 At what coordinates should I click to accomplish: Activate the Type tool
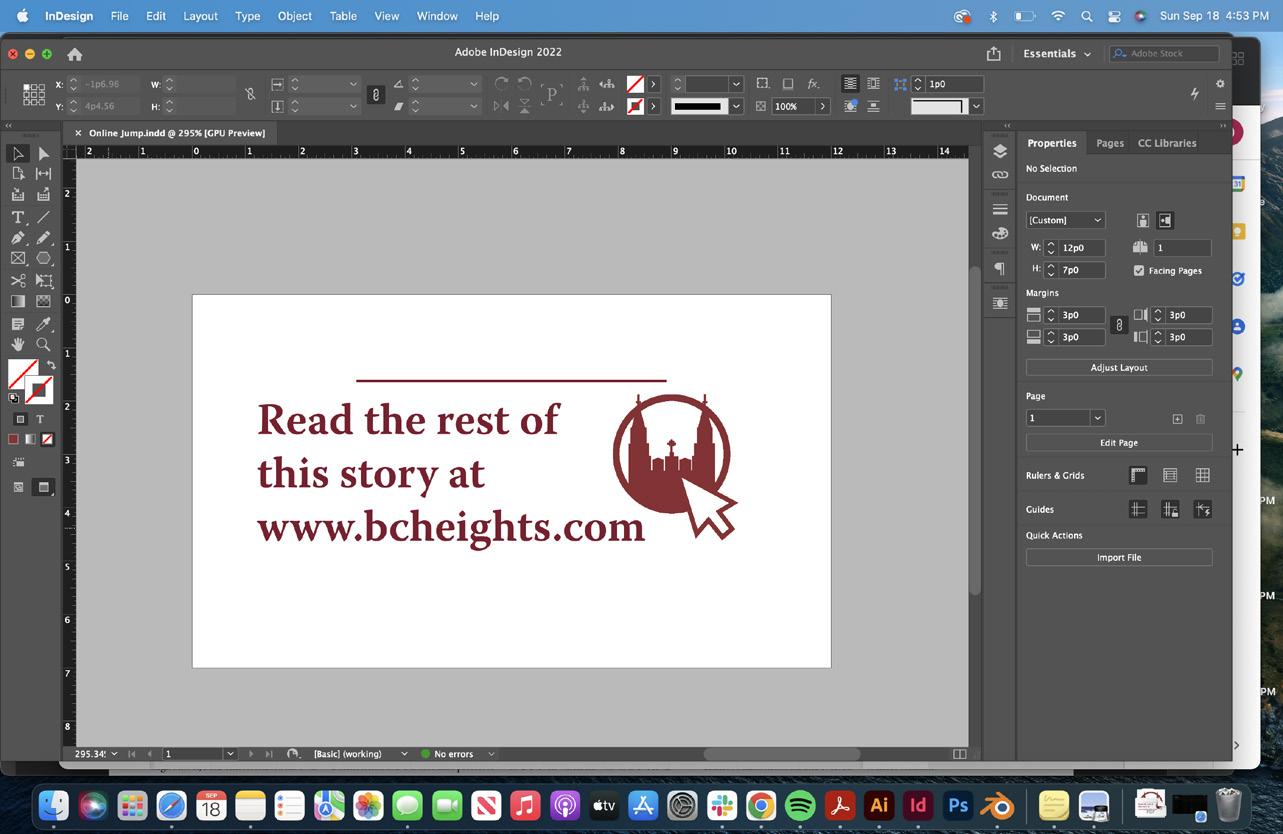click(18, 217)
